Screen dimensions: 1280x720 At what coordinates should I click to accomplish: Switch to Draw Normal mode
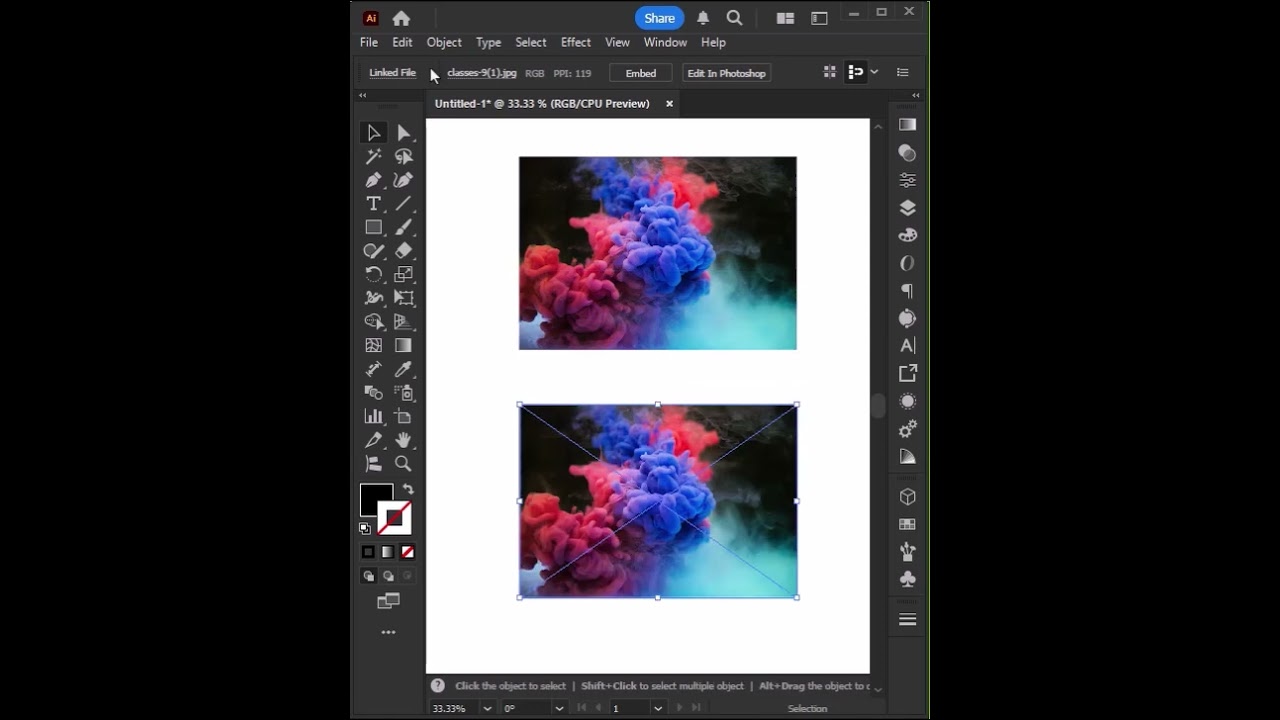tap(368, 576)
